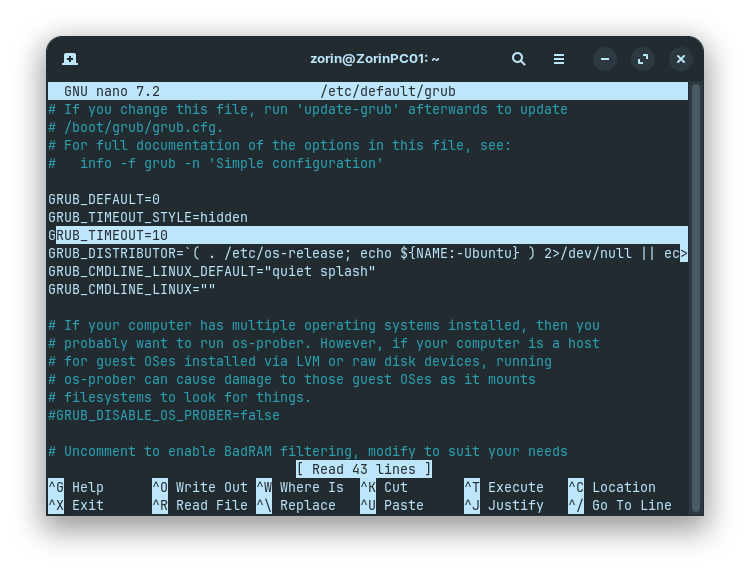The height and width of the screenshot is (572, 750).
Task: Click the ^R Read File shortcut
Action: click(x=200, y=506)
